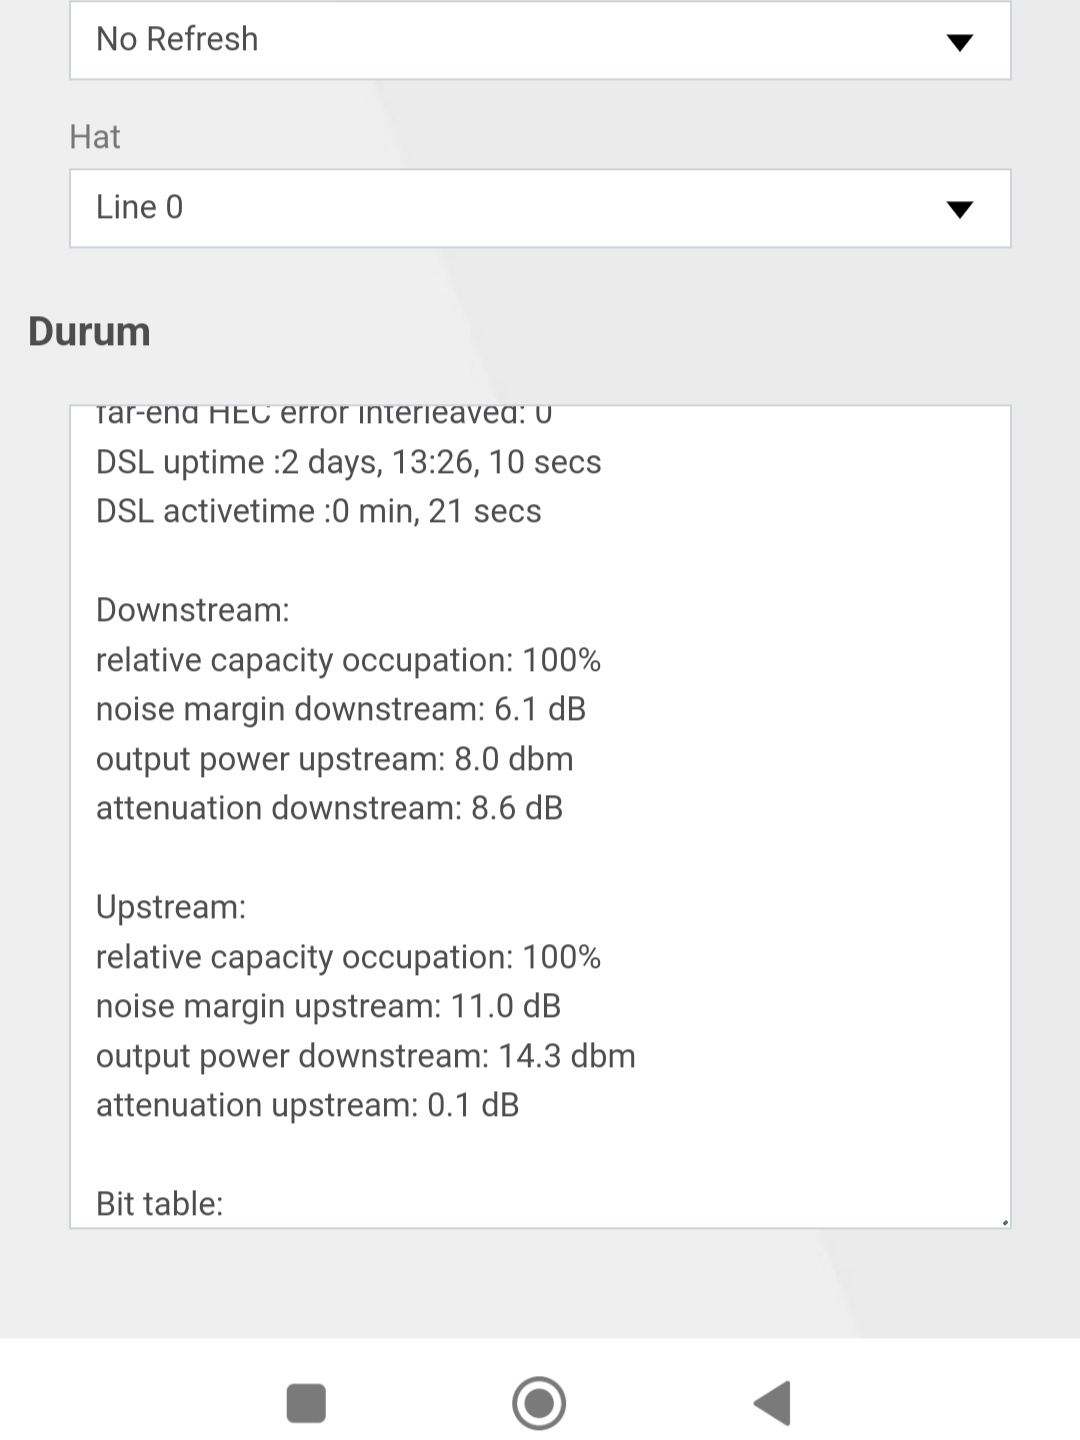
Task: Click noise margin downstream 6.1 dB line
Action: tap(341, 709)
